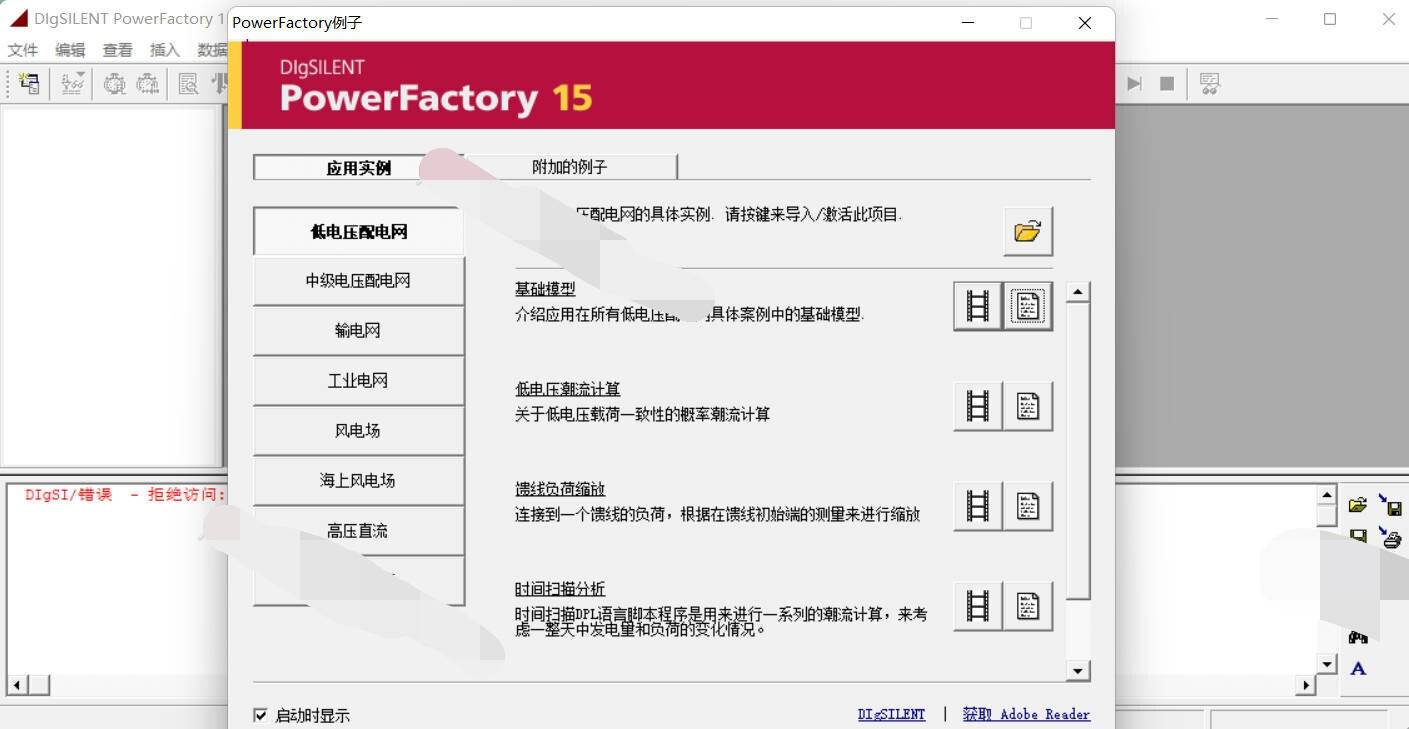This screenshot has width=1409, height=729.
Task: Click the document search magnifier toolbar icon
Action: [x=189, y=84]
